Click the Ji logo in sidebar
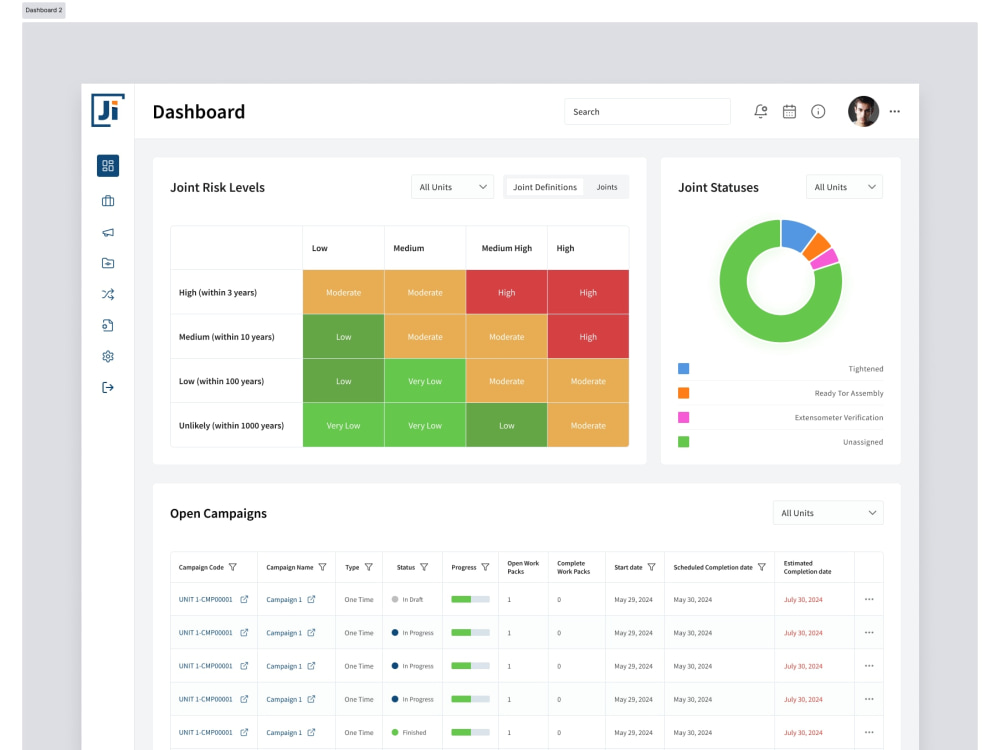This screenshot has width=1000, height=750. coord(108,110)
